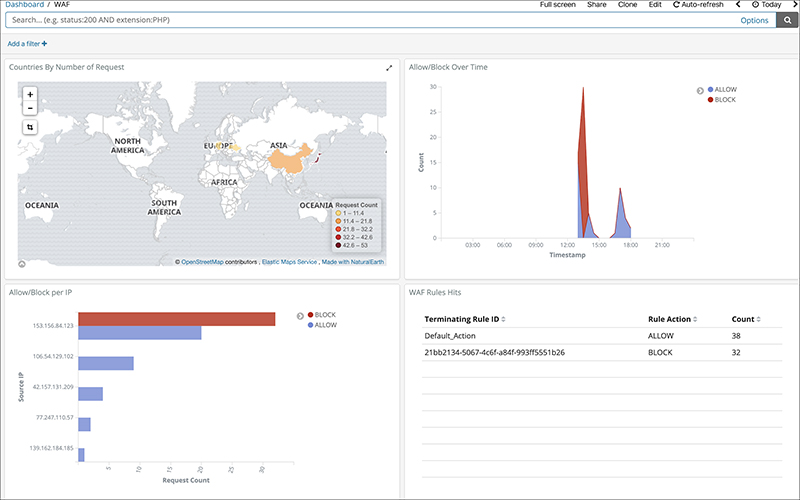
Task: Click Edit in the top menu
Action: click(x=655, y=5)
